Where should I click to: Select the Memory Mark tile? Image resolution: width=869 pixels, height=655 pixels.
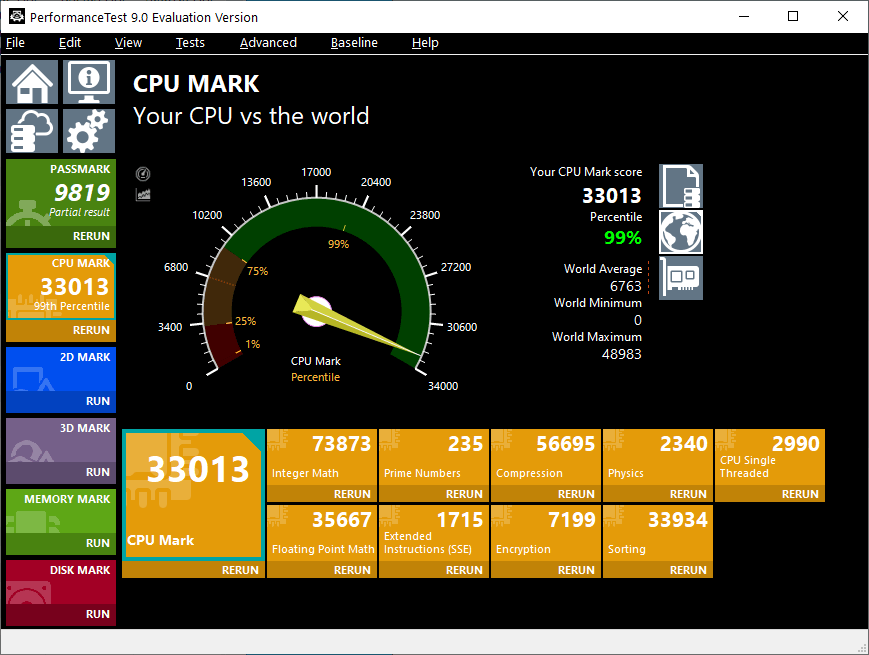pos(61,511)
